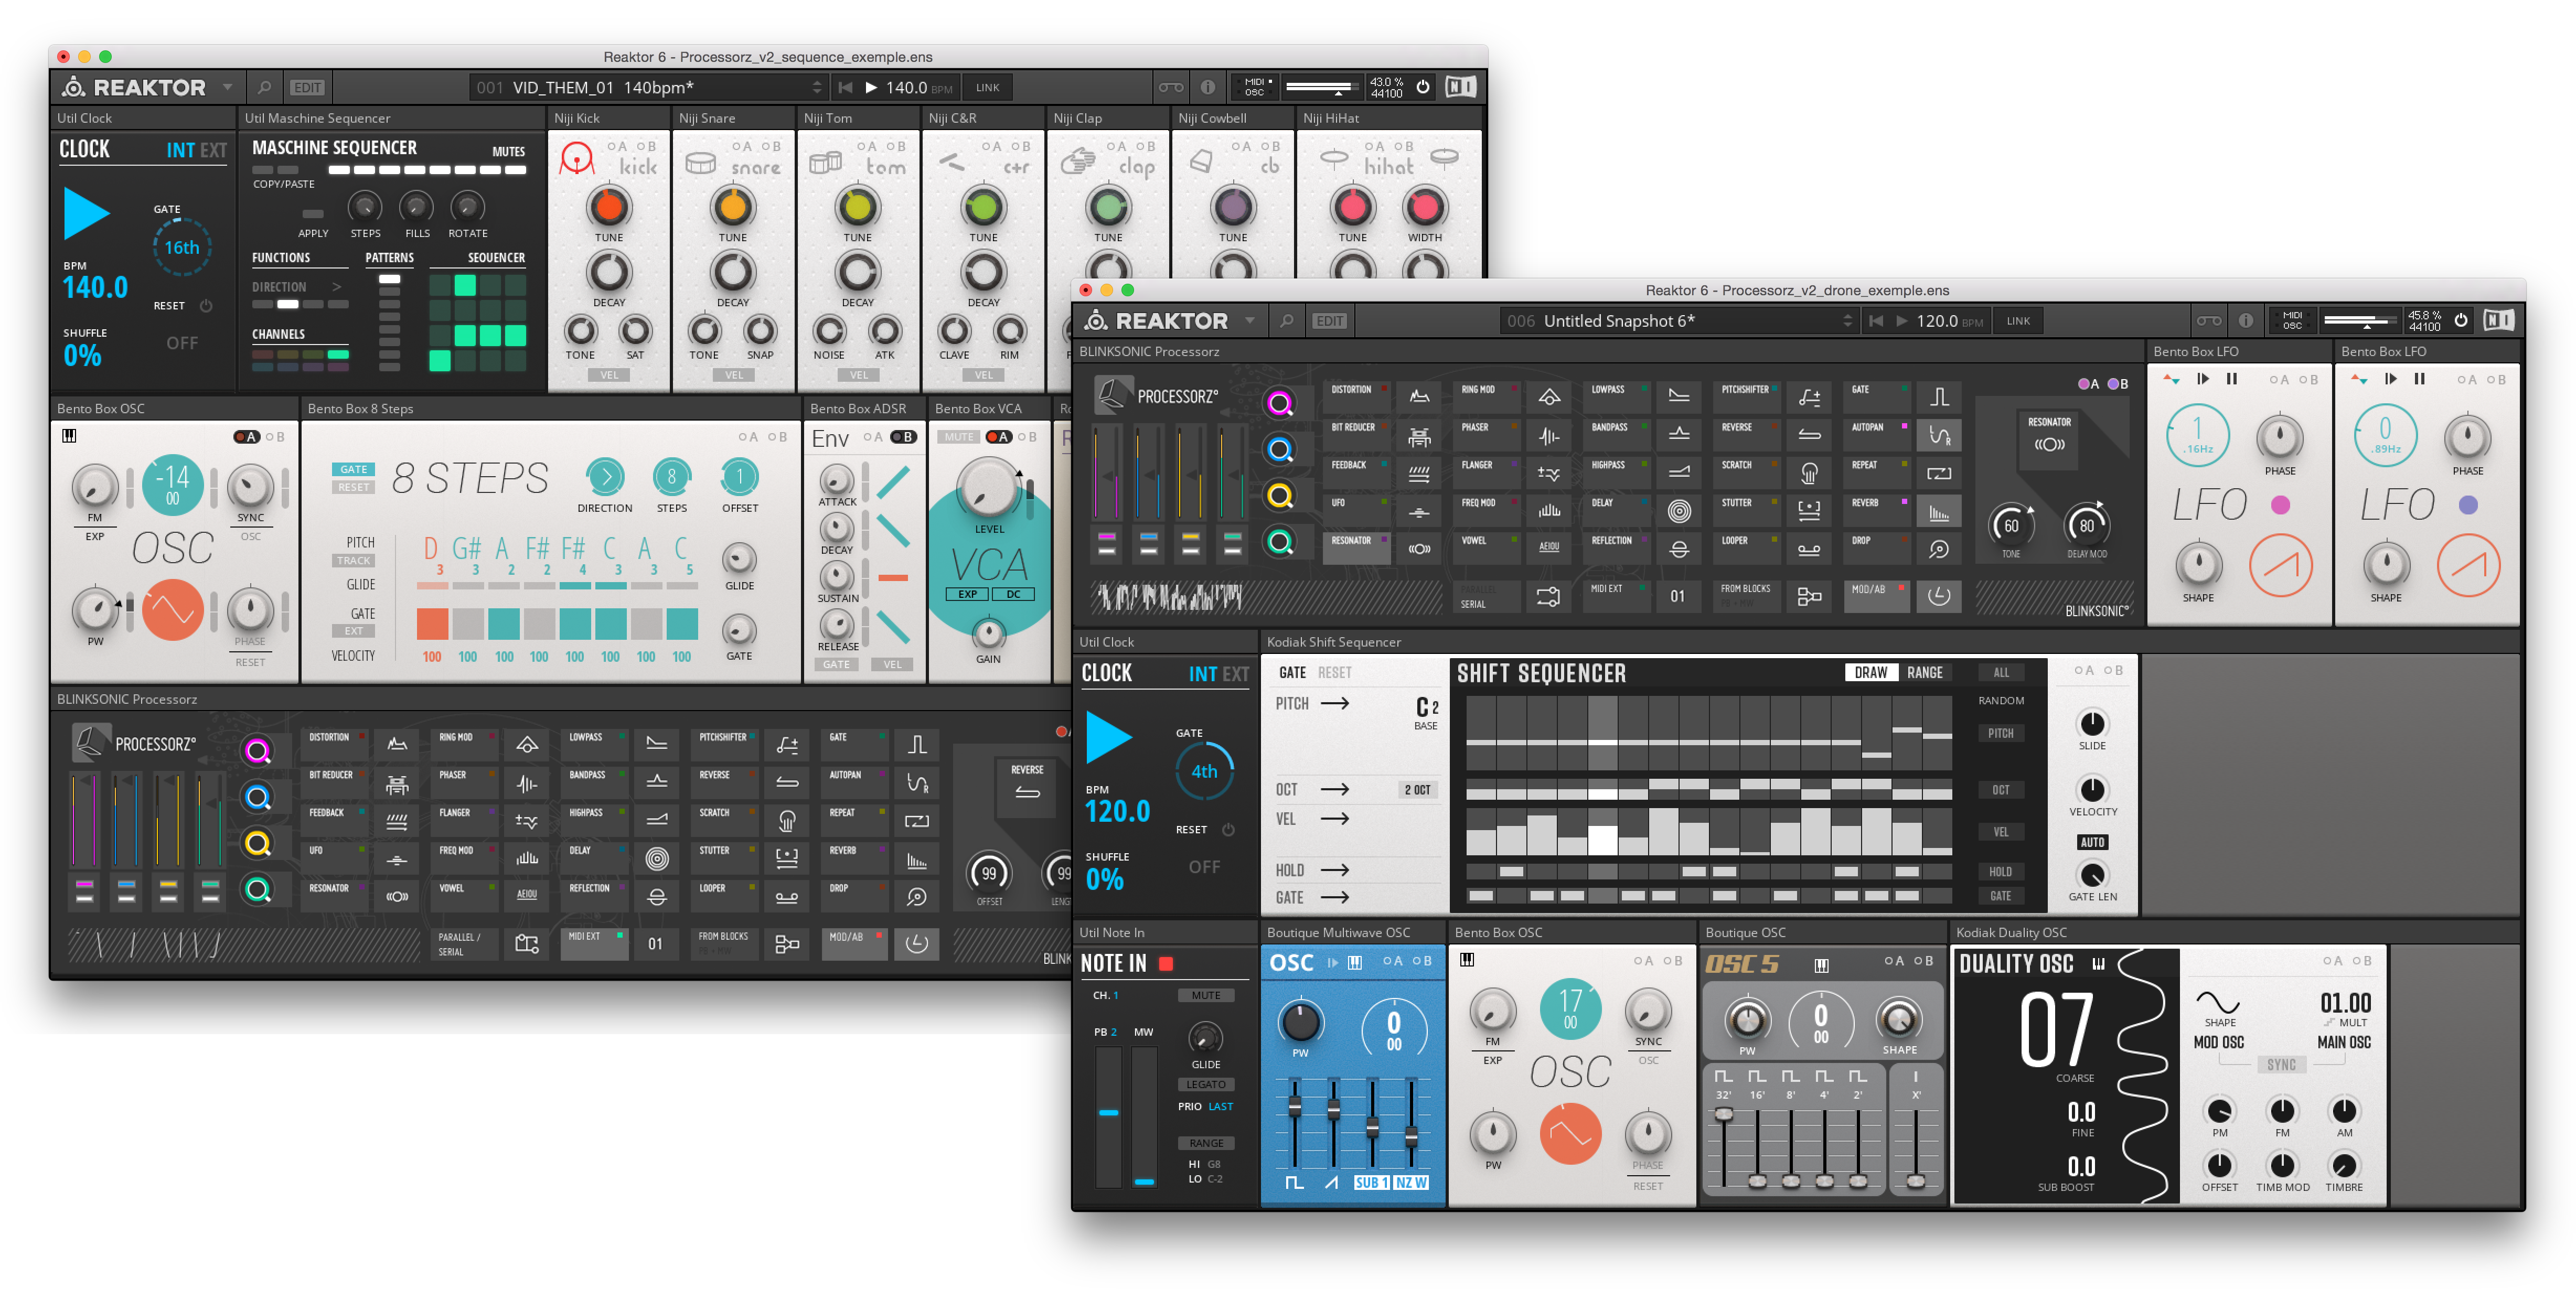Screen dimensions: 2576x1289
Task: Click the Maschine Sequencer DIRECTION arrow
Action: tap(337, 287)
